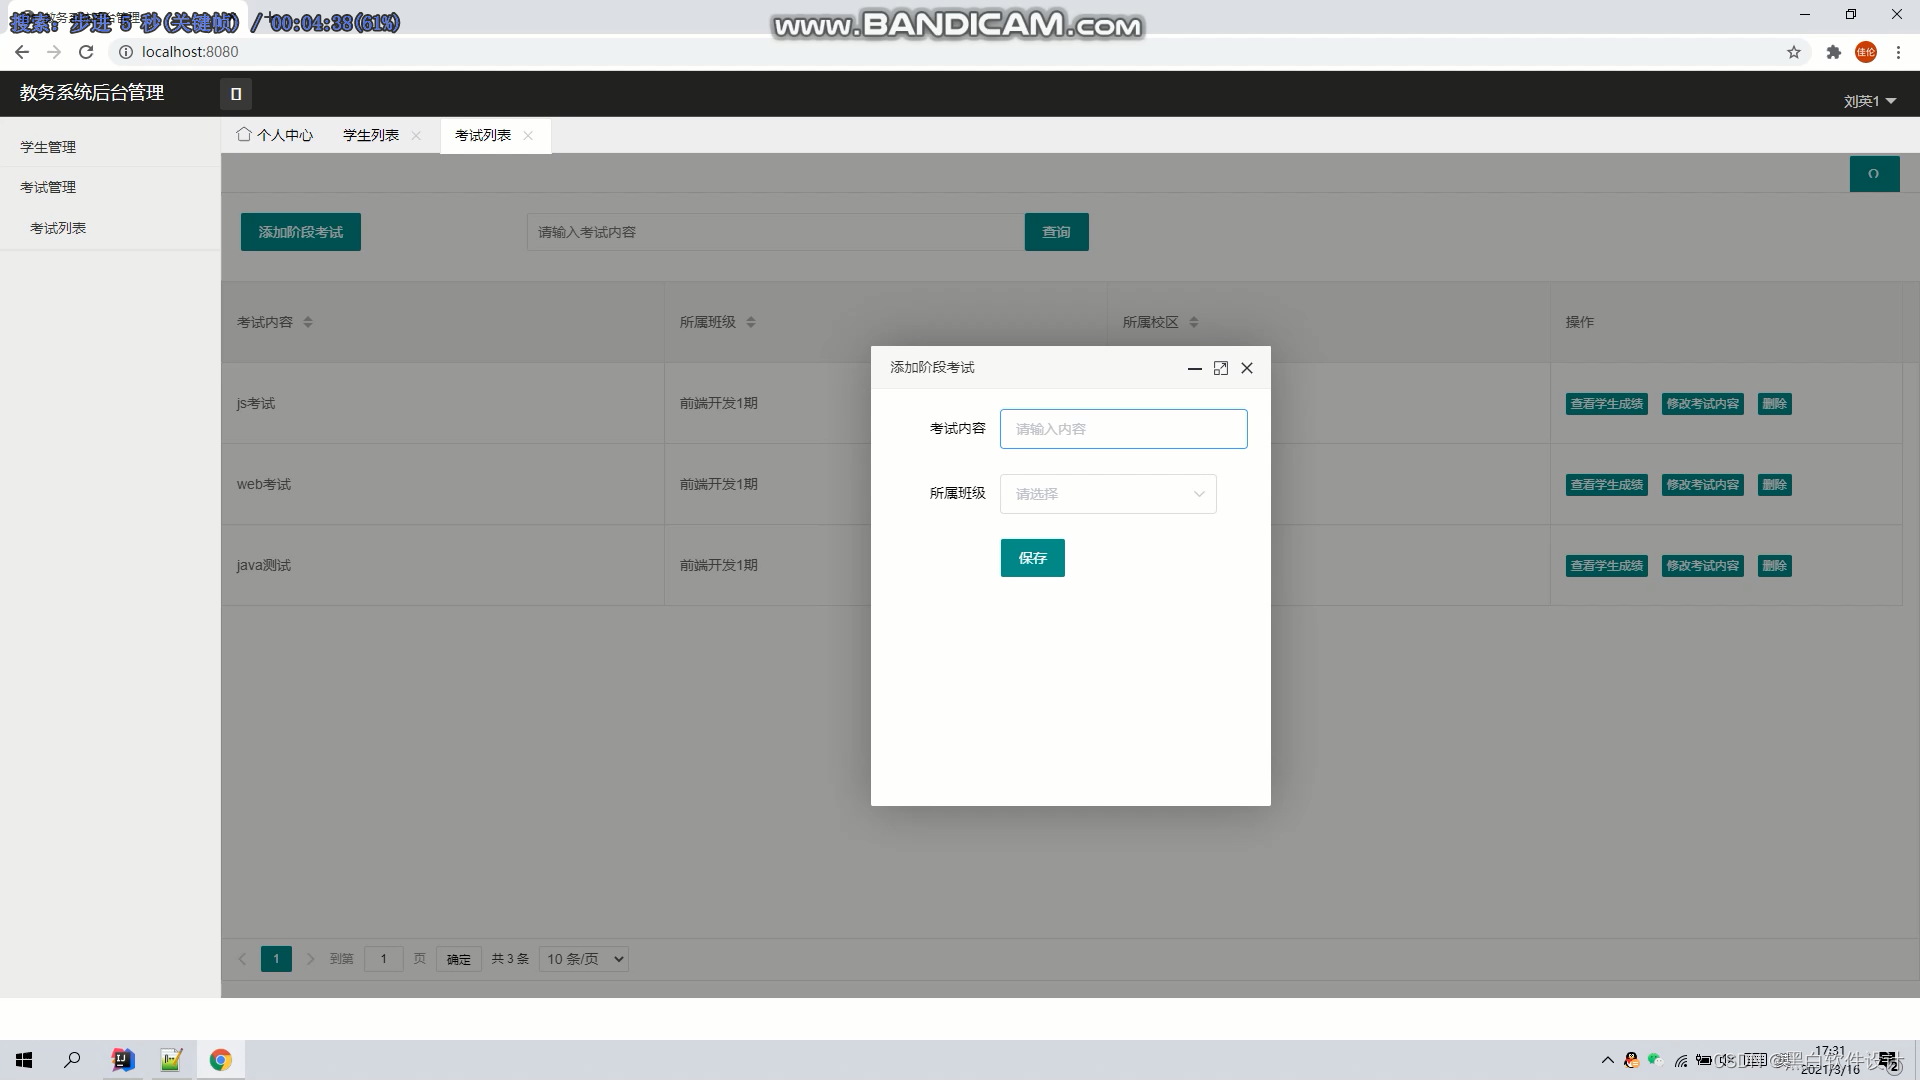
Task: Minimize the 添加阶段考试 dialog
Action: coord(1194,368)
